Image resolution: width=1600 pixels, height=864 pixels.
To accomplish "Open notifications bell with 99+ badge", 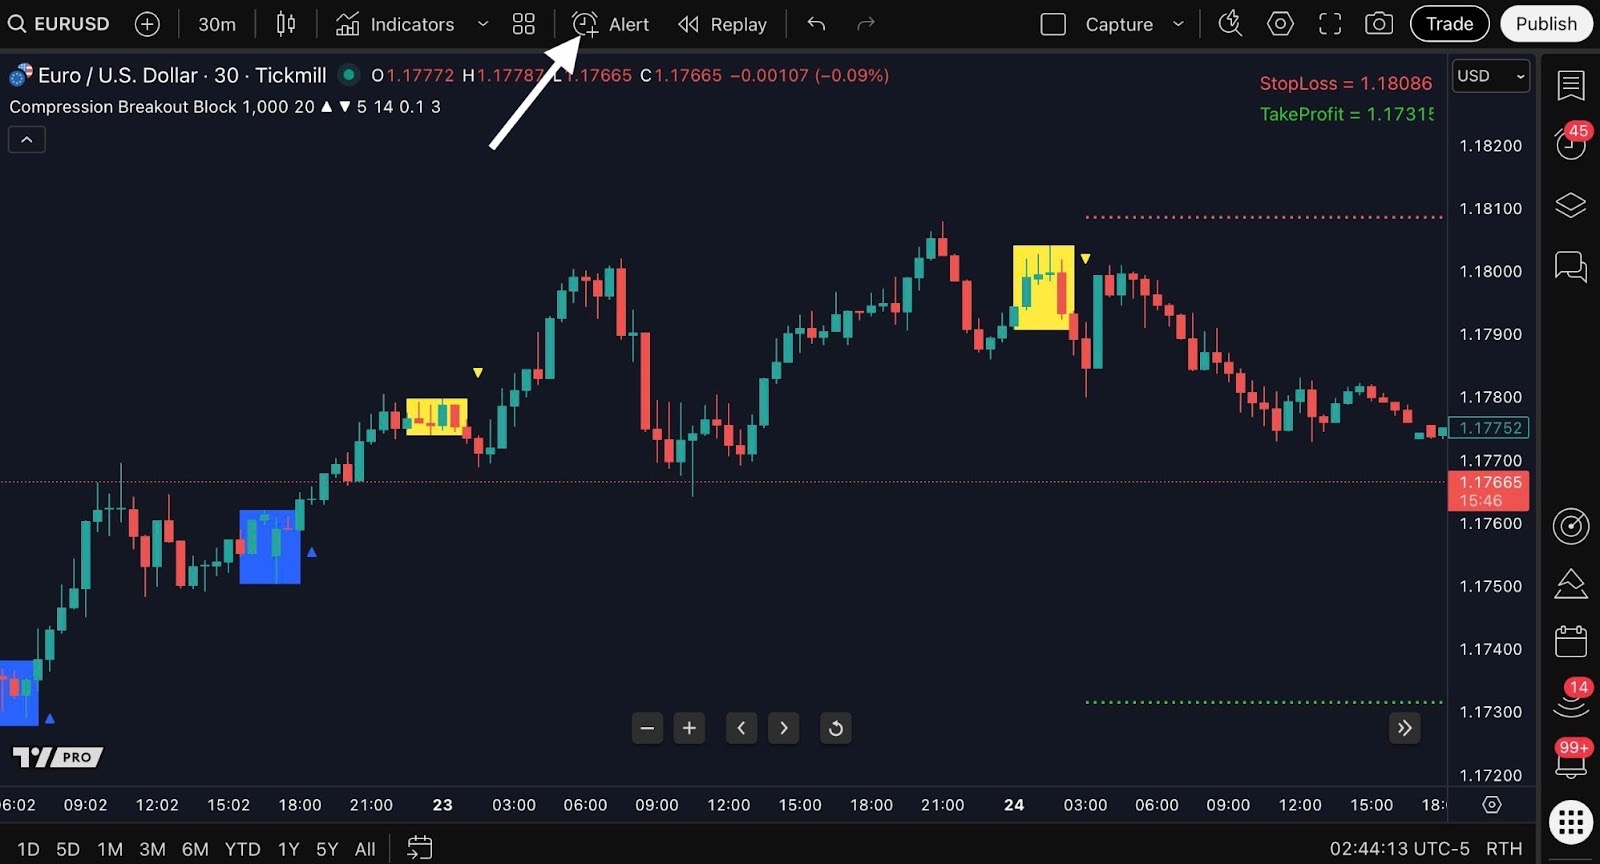I will pyautogui.click(x=1571, y=760).
